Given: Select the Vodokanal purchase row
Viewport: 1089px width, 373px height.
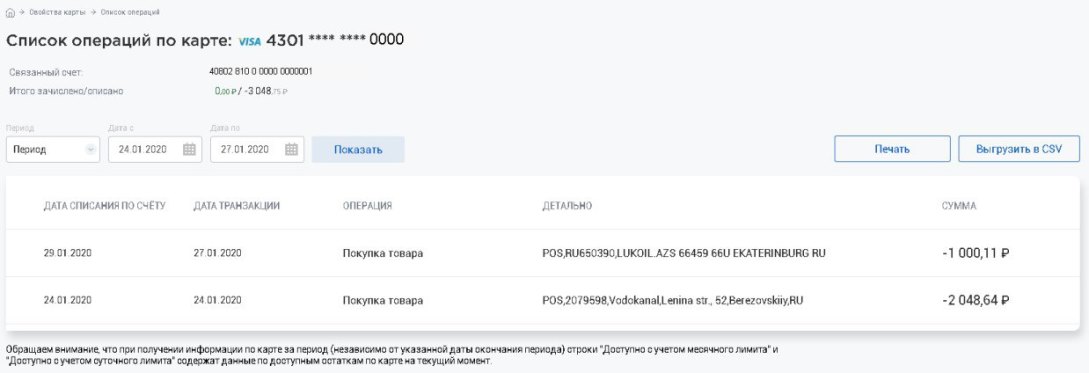Looking at the screenshot, I should click(x=542, y=301).
